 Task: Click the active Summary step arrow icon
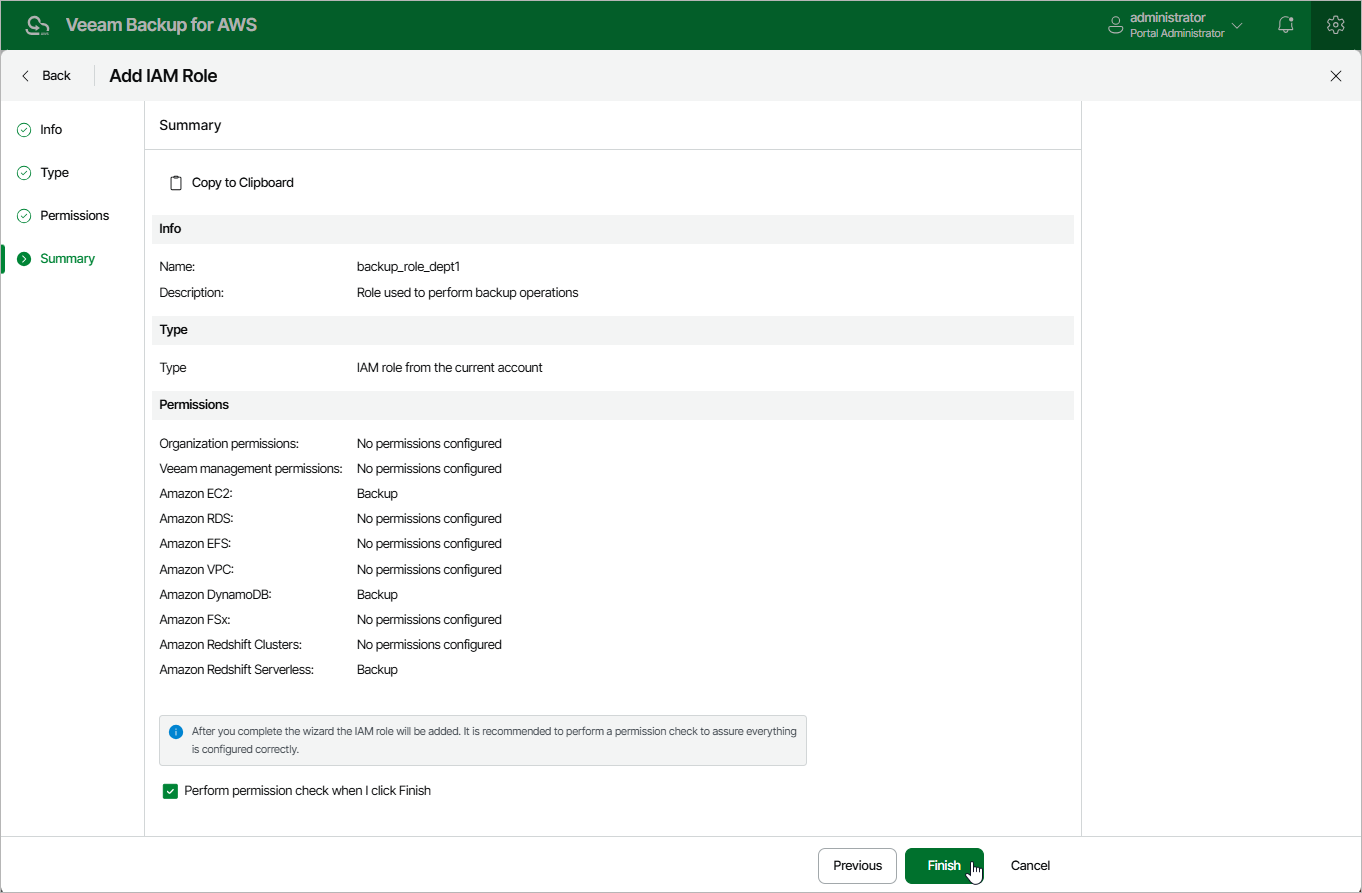pyautogui.click(x=24, y=259)
